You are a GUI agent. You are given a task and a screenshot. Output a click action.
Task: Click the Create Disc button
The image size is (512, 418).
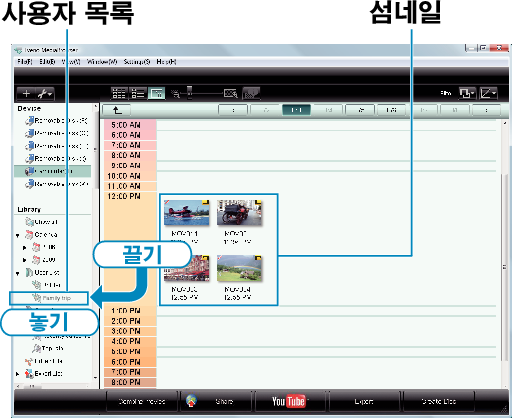pos(438,401)
